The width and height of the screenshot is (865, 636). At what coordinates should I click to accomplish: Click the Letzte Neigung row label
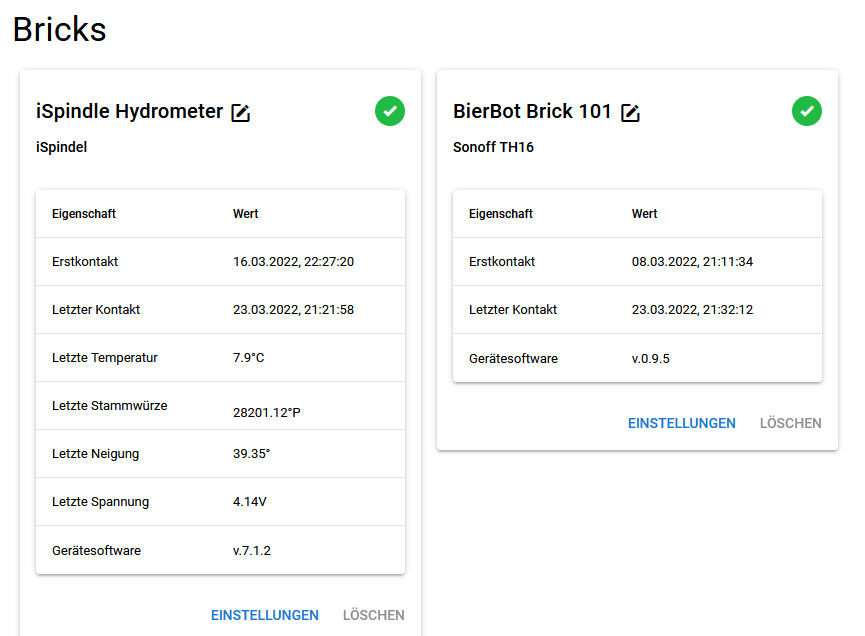[x=95, y=454]
